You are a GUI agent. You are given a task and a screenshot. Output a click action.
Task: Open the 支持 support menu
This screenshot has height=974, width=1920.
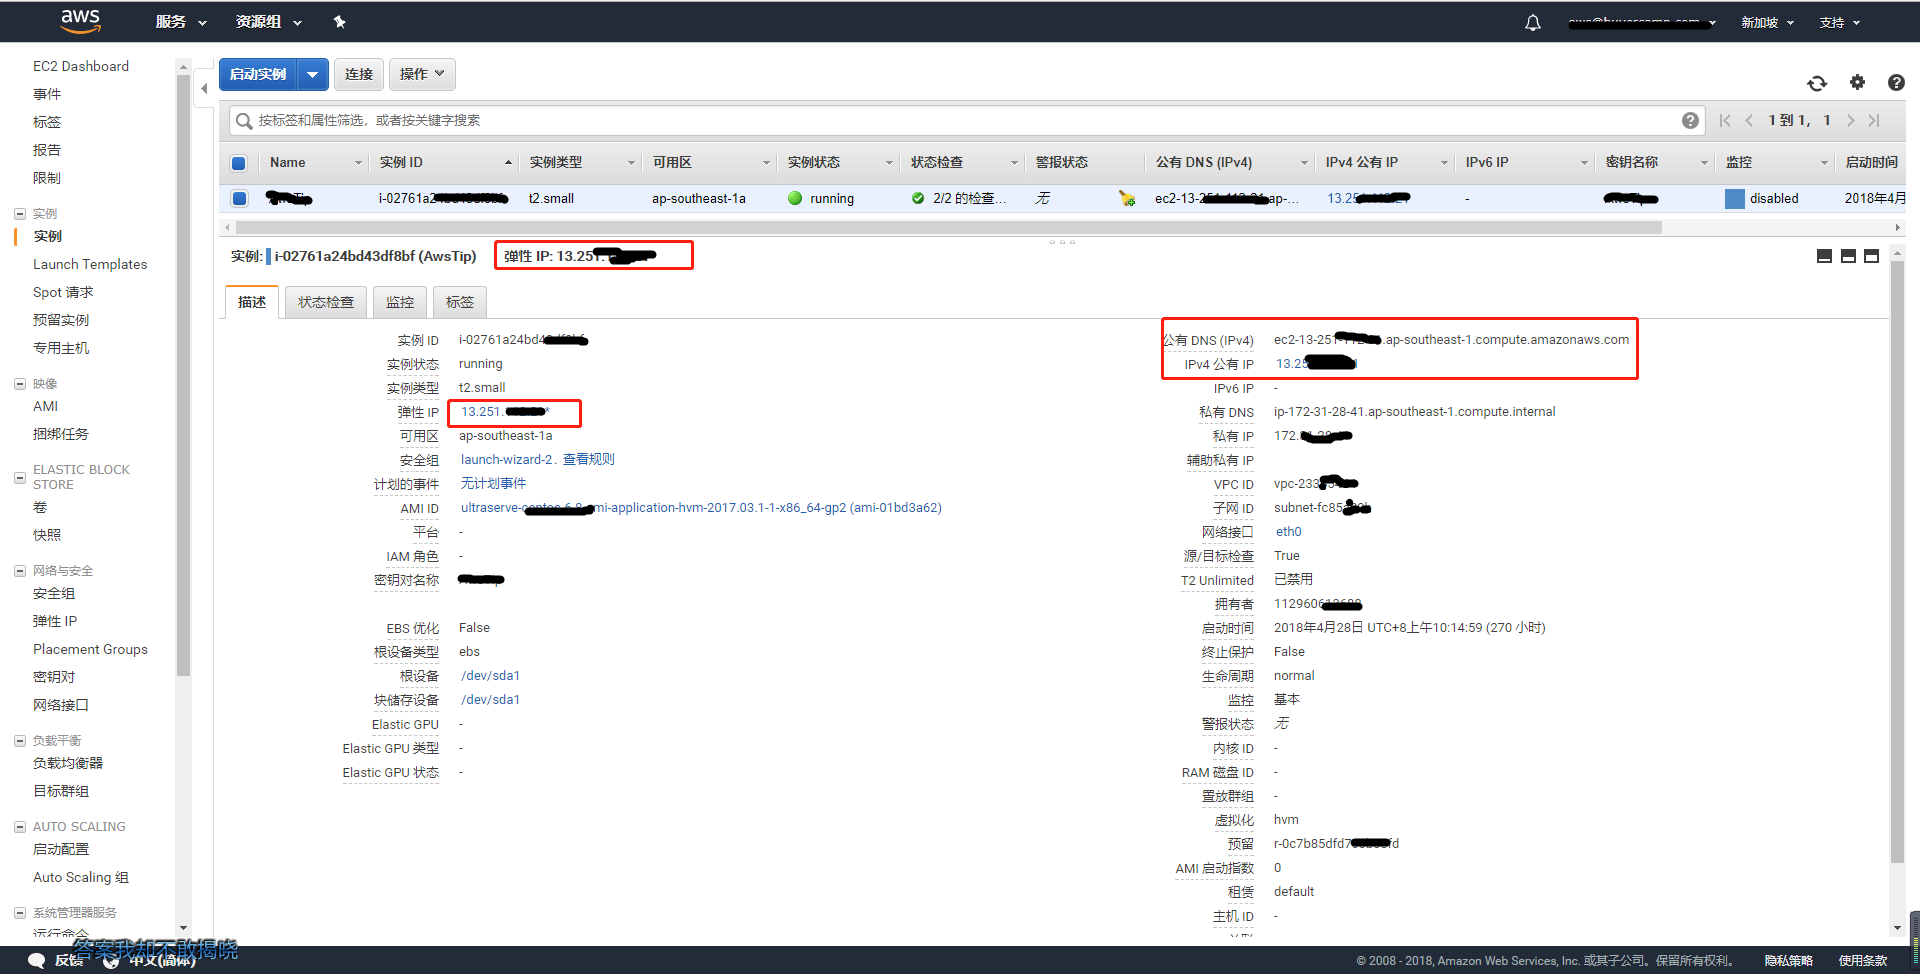coord(1839,22)
